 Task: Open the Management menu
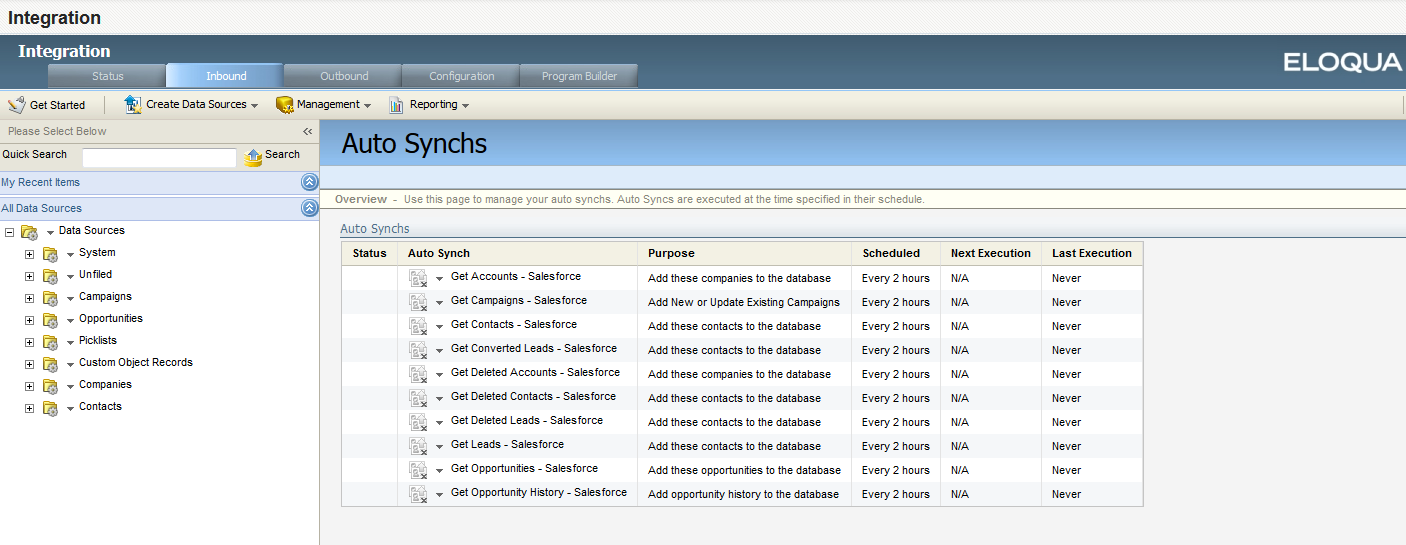tap(323, 104)
